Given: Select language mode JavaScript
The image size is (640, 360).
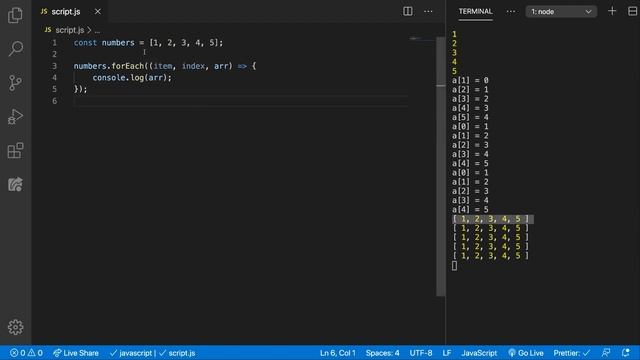Looking at the screenshot, I should [479, 353].
